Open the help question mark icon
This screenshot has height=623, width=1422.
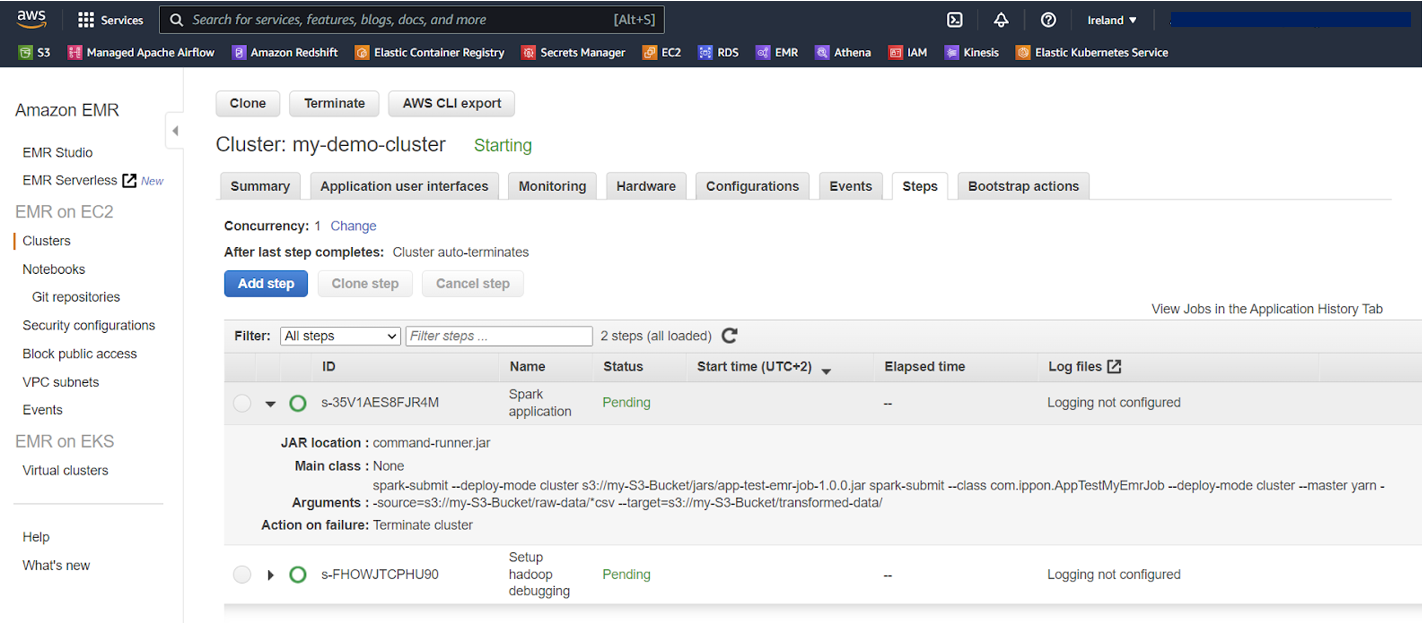coord(1048,20)
